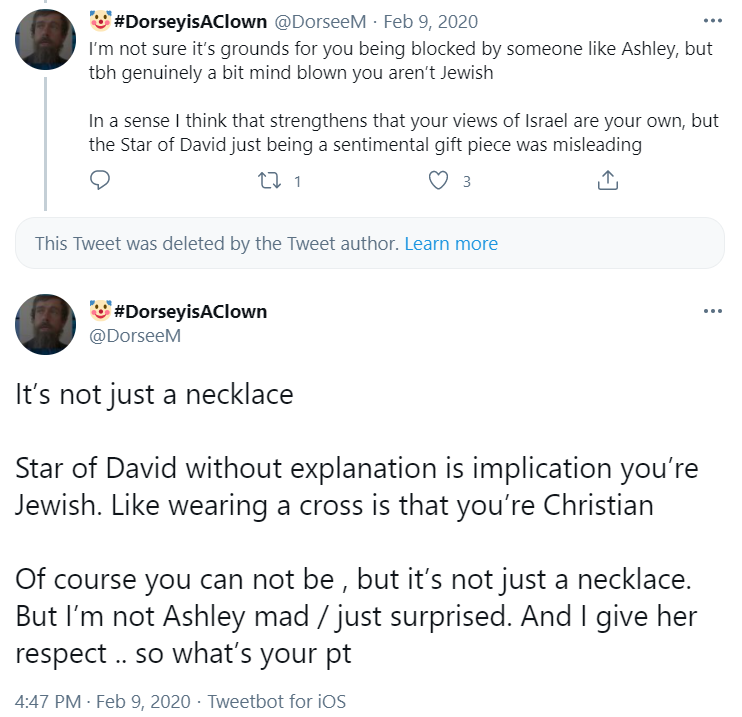Image resolution: width=742 pixels, height=717 pixels.
Task: Open the Feb 9, 2020 date on first tweet
Action: click(431, 22)
